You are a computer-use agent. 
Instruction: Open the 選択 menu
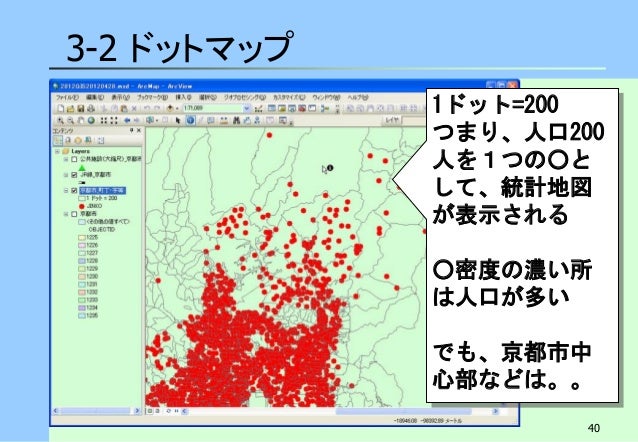coord(208,98)
